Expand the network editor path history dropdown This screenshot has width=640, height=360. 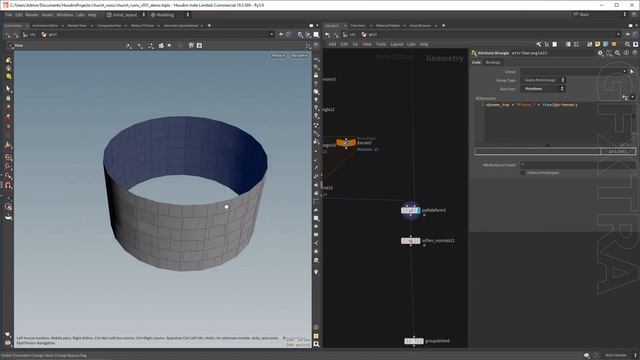[x=618, y=35]
